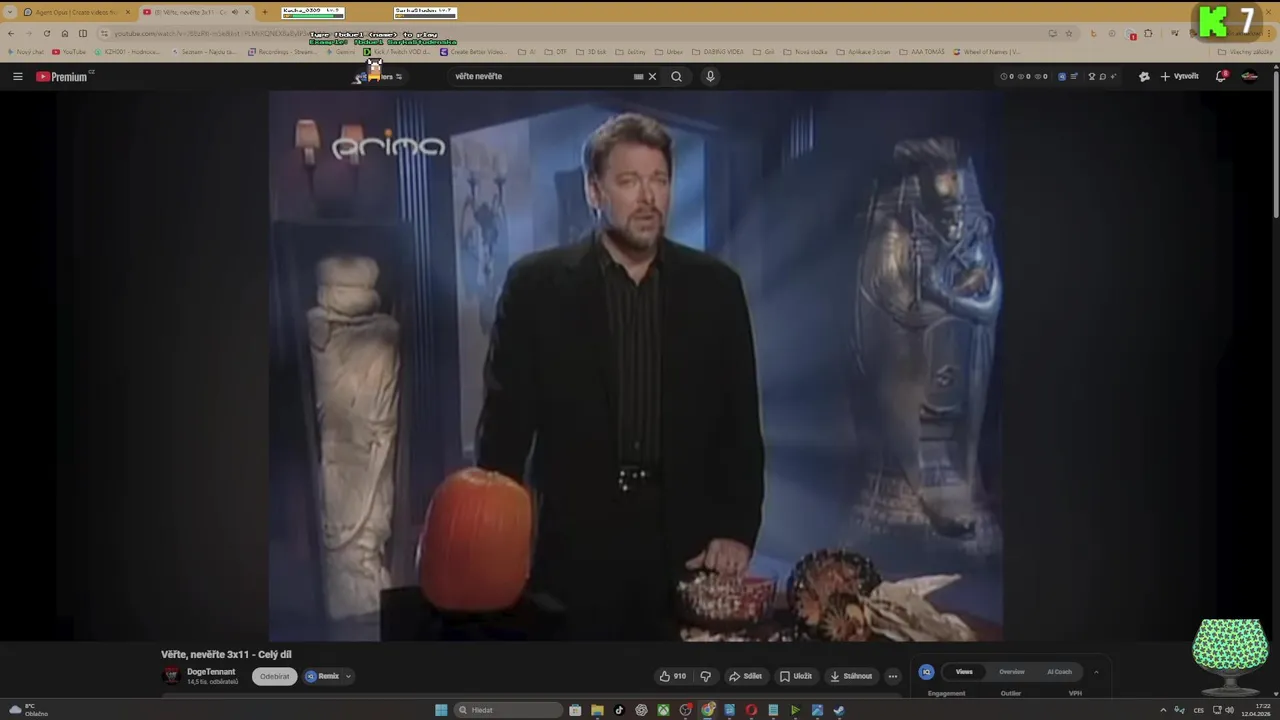Open more actions three-dot menu
1280x720 pixels.
(893, 676)
